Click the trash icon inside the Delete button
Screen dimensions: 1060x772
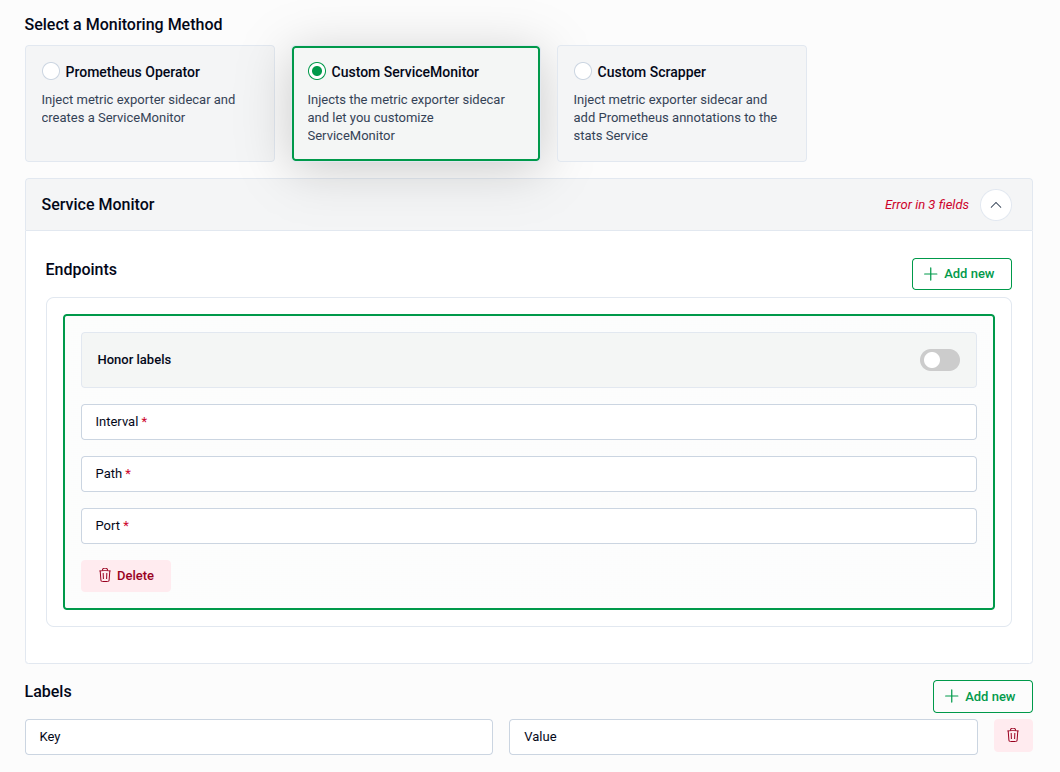coord(104,575)
